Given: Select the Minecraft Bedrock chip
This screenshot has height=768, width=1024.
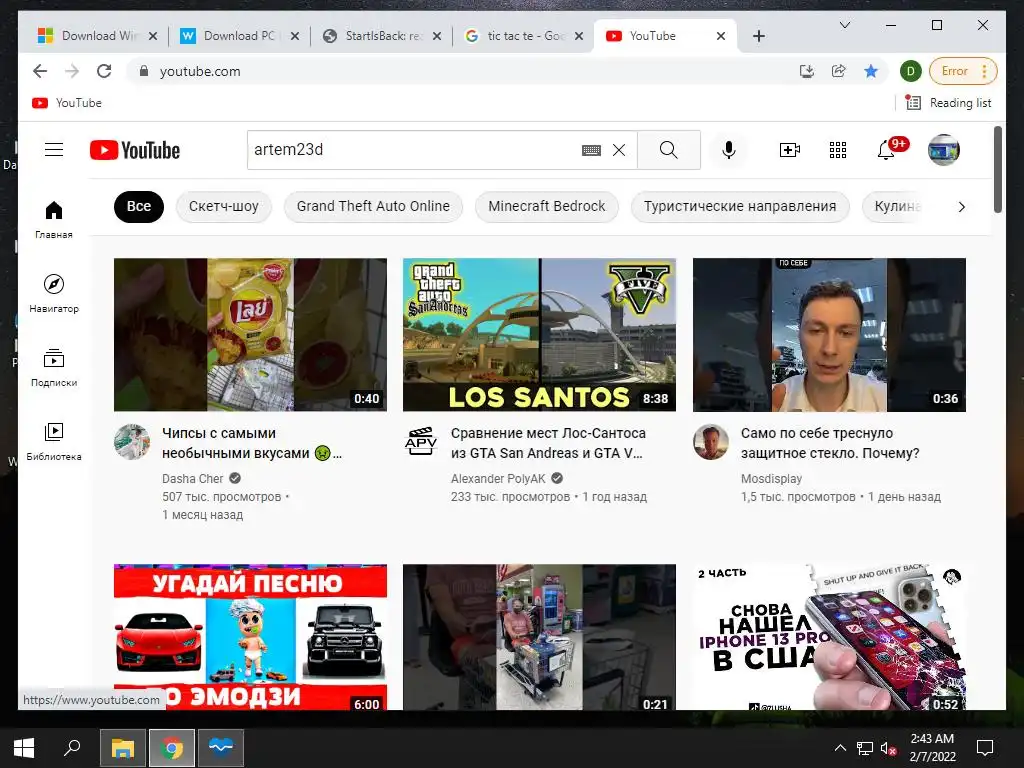Looking at the screenshot, I should pyautogui.click(x=547, y=206).
